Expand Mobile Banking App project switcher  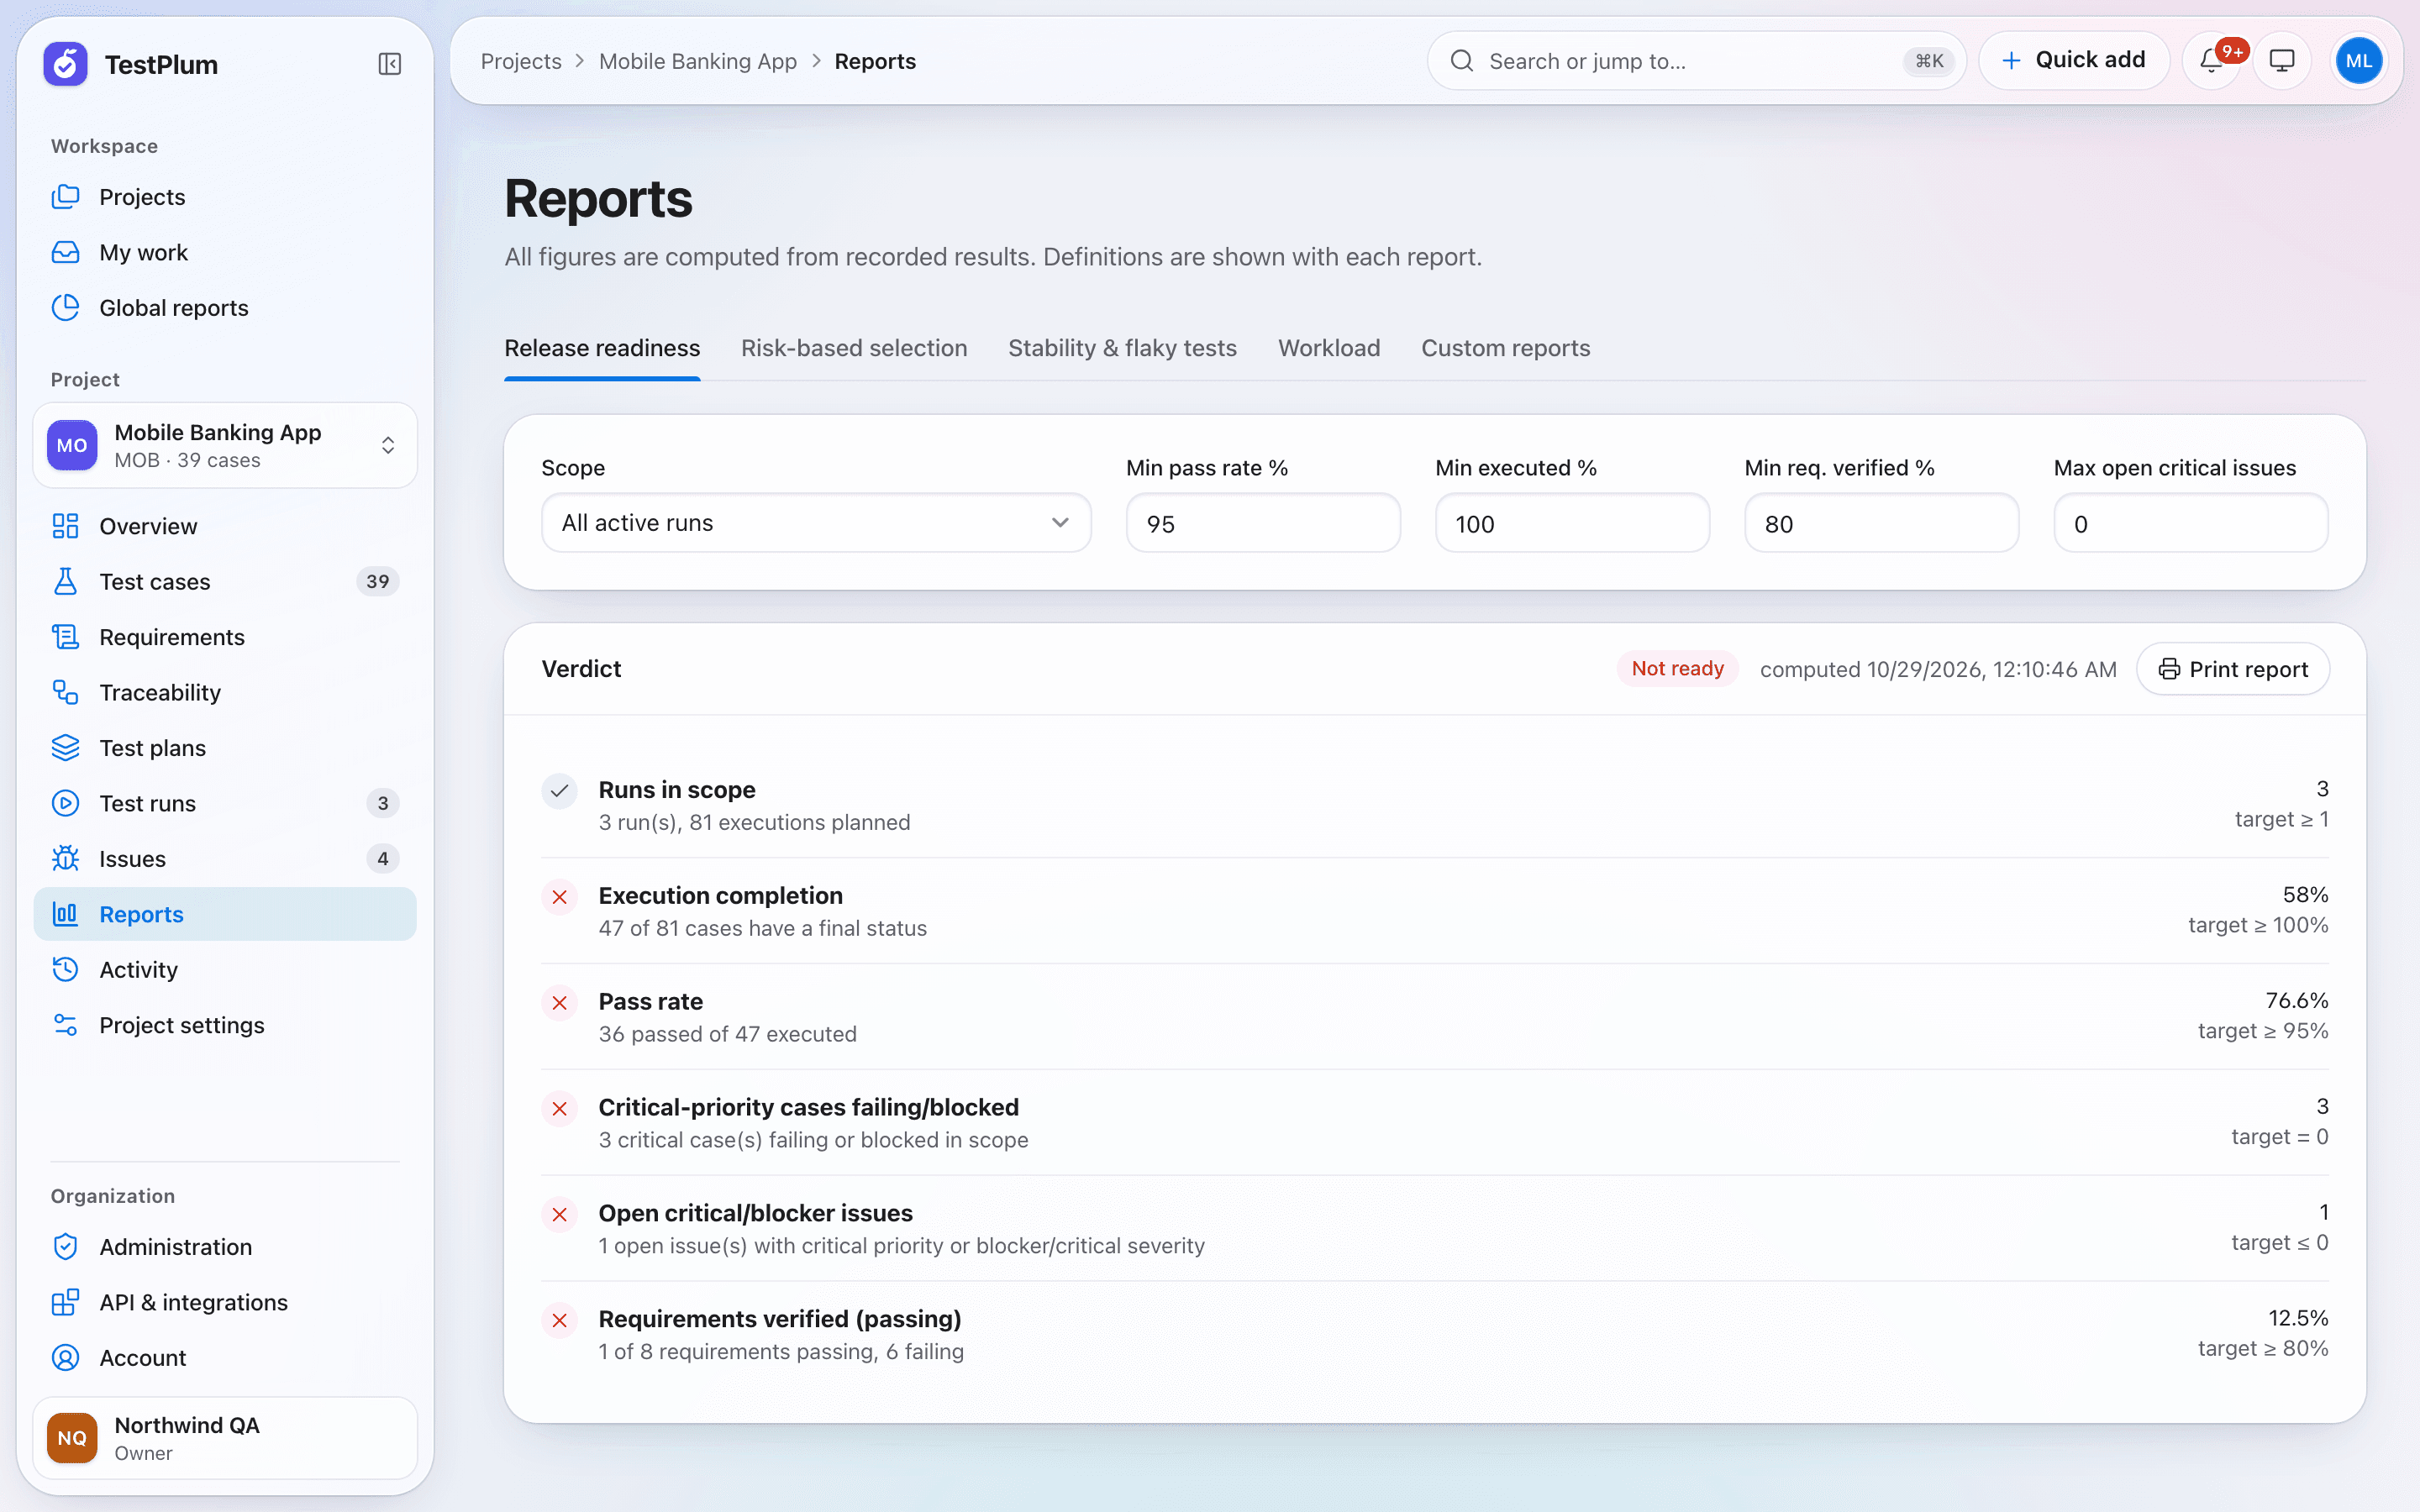225,446
